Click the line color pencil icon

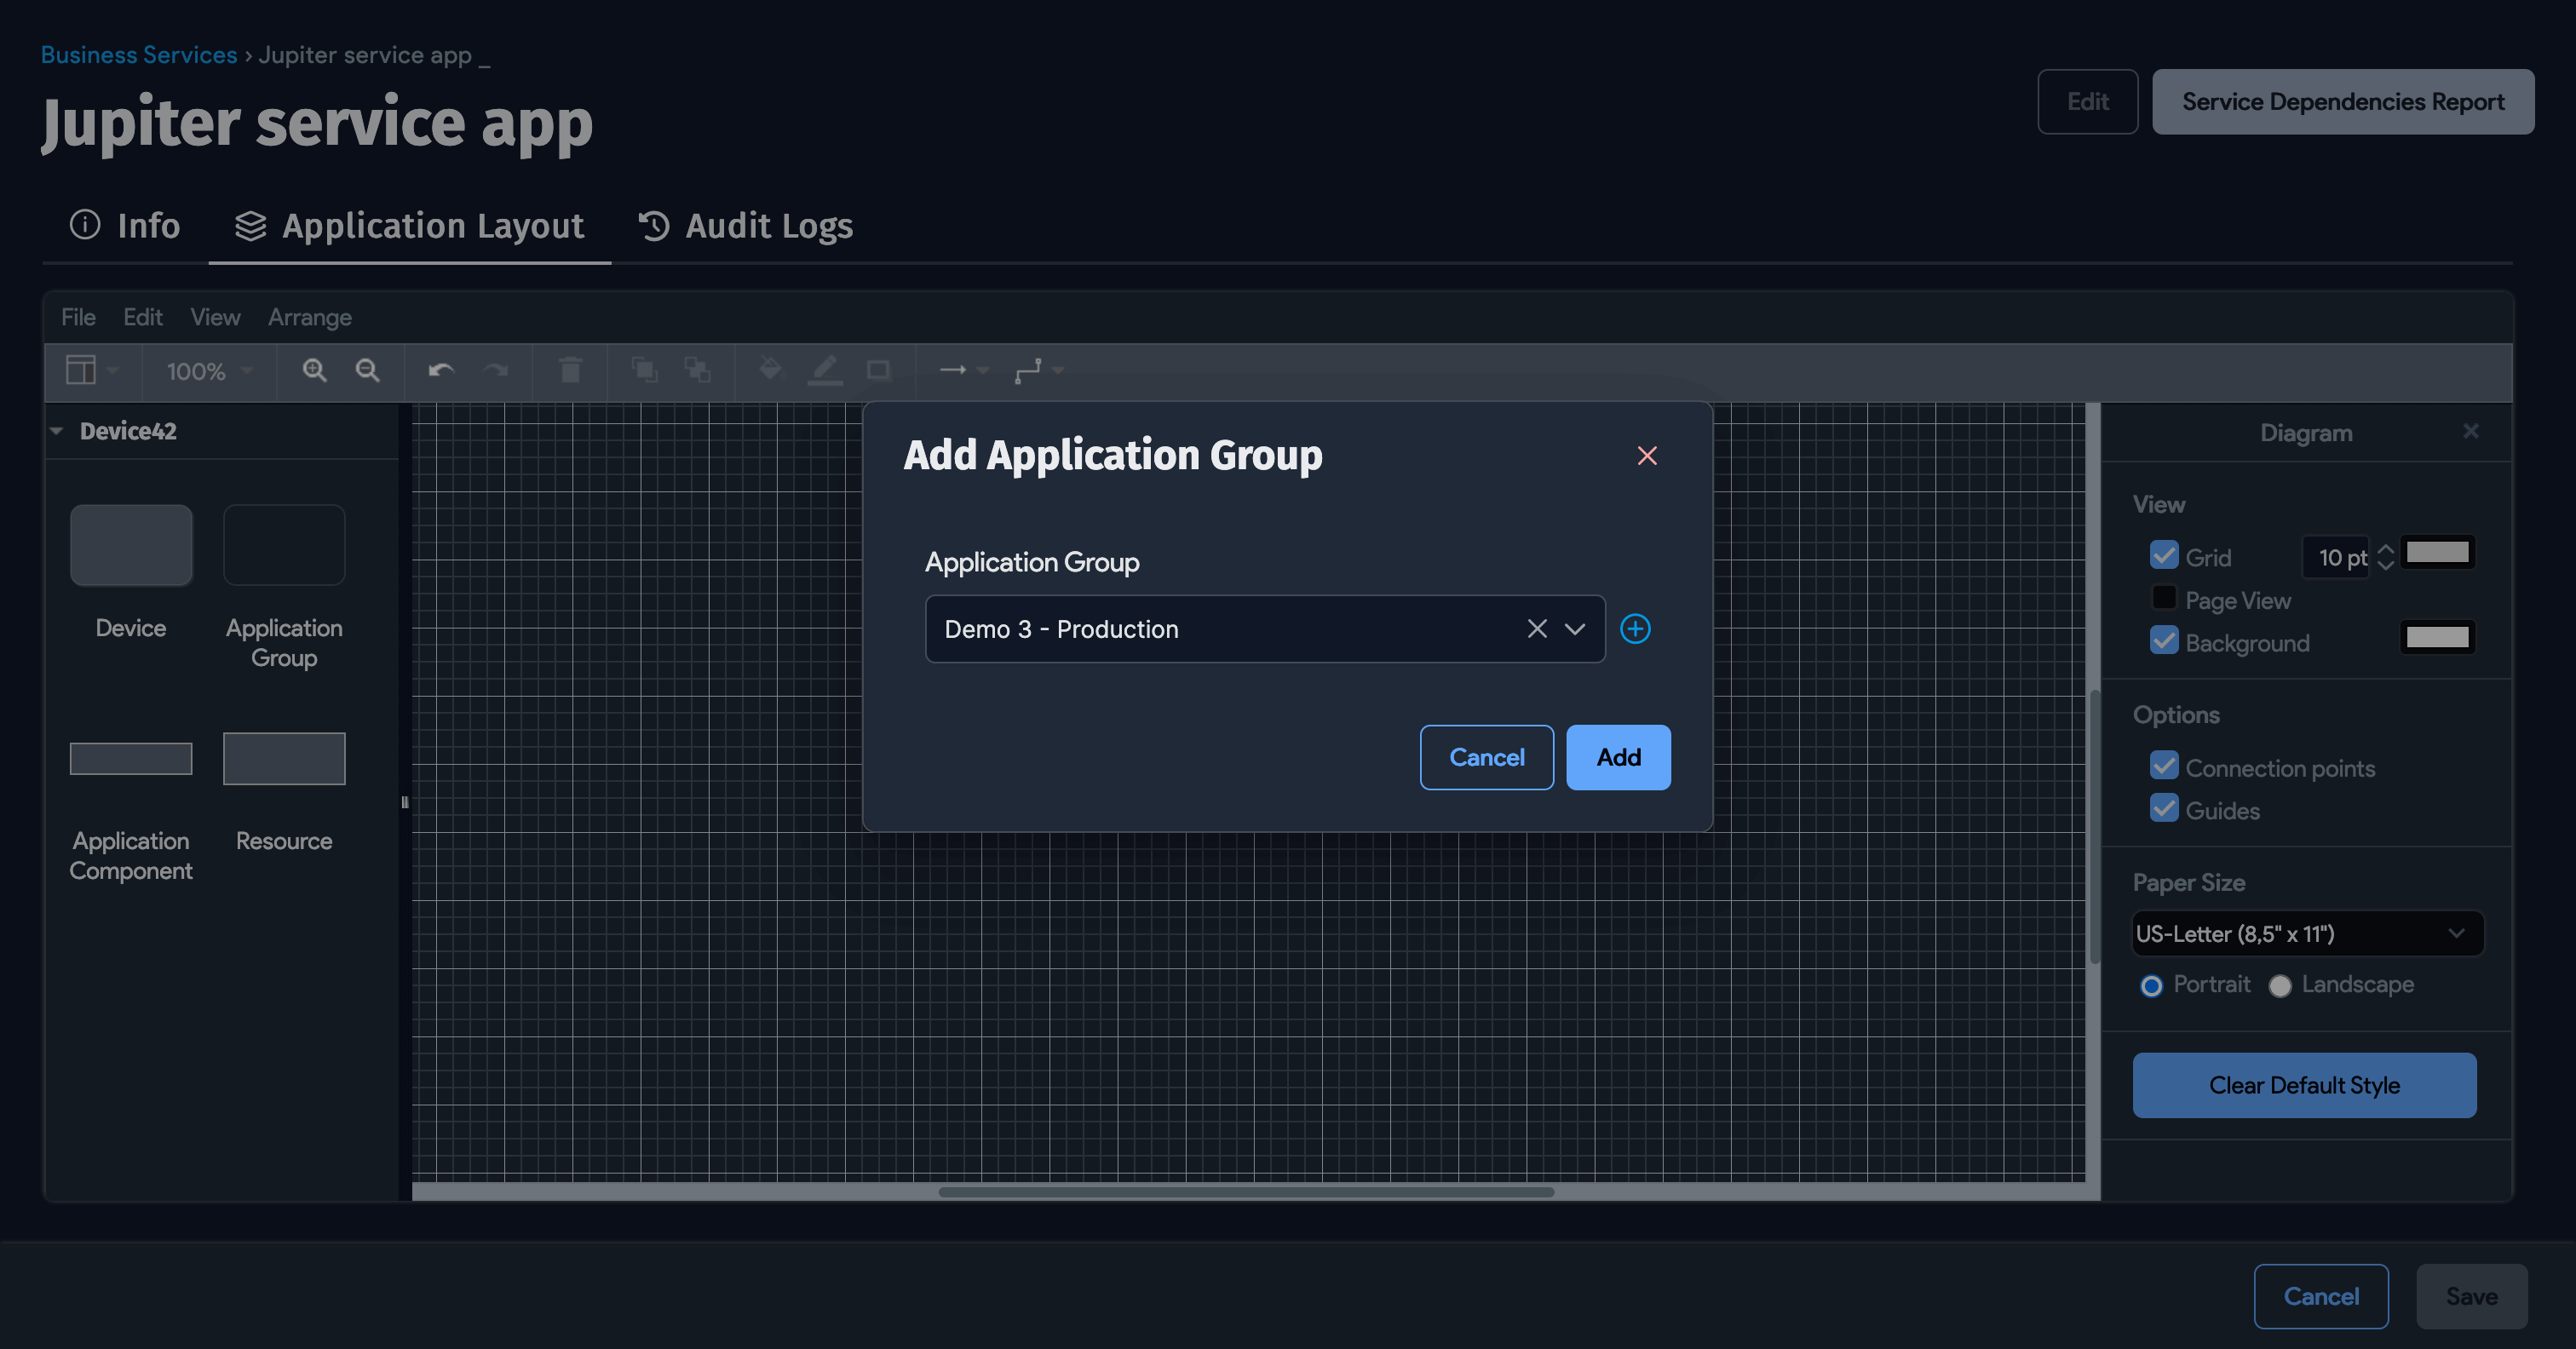(x=824, y=370)
